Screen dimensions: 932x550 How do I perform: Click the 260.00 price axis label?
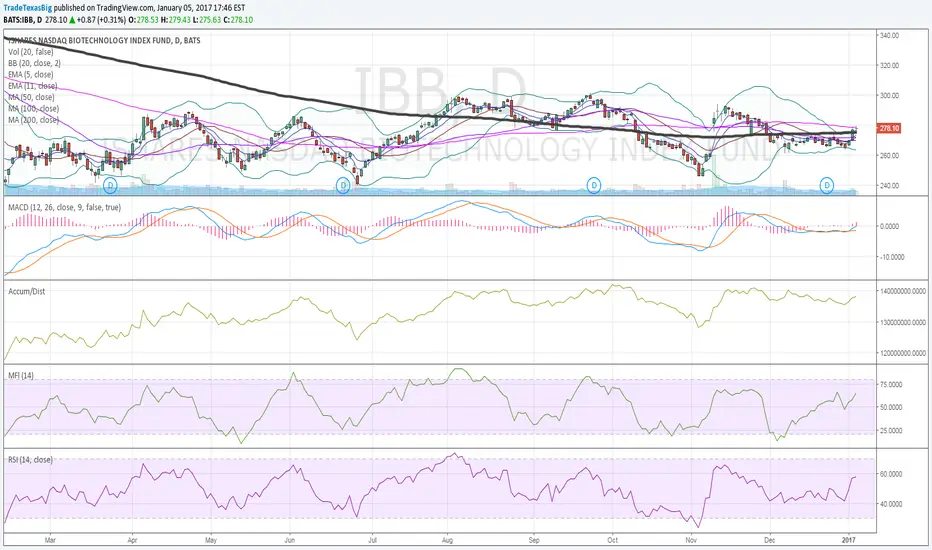(889, 155)
